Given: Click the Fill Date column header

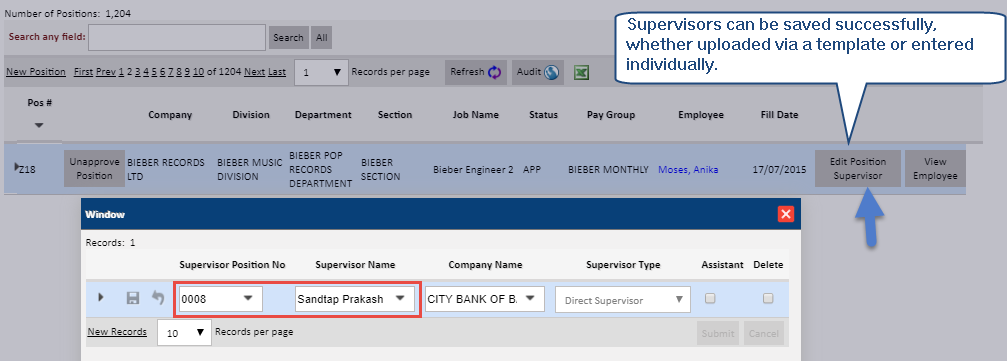Looking at the screenshot, I should [x=780, y=115].
